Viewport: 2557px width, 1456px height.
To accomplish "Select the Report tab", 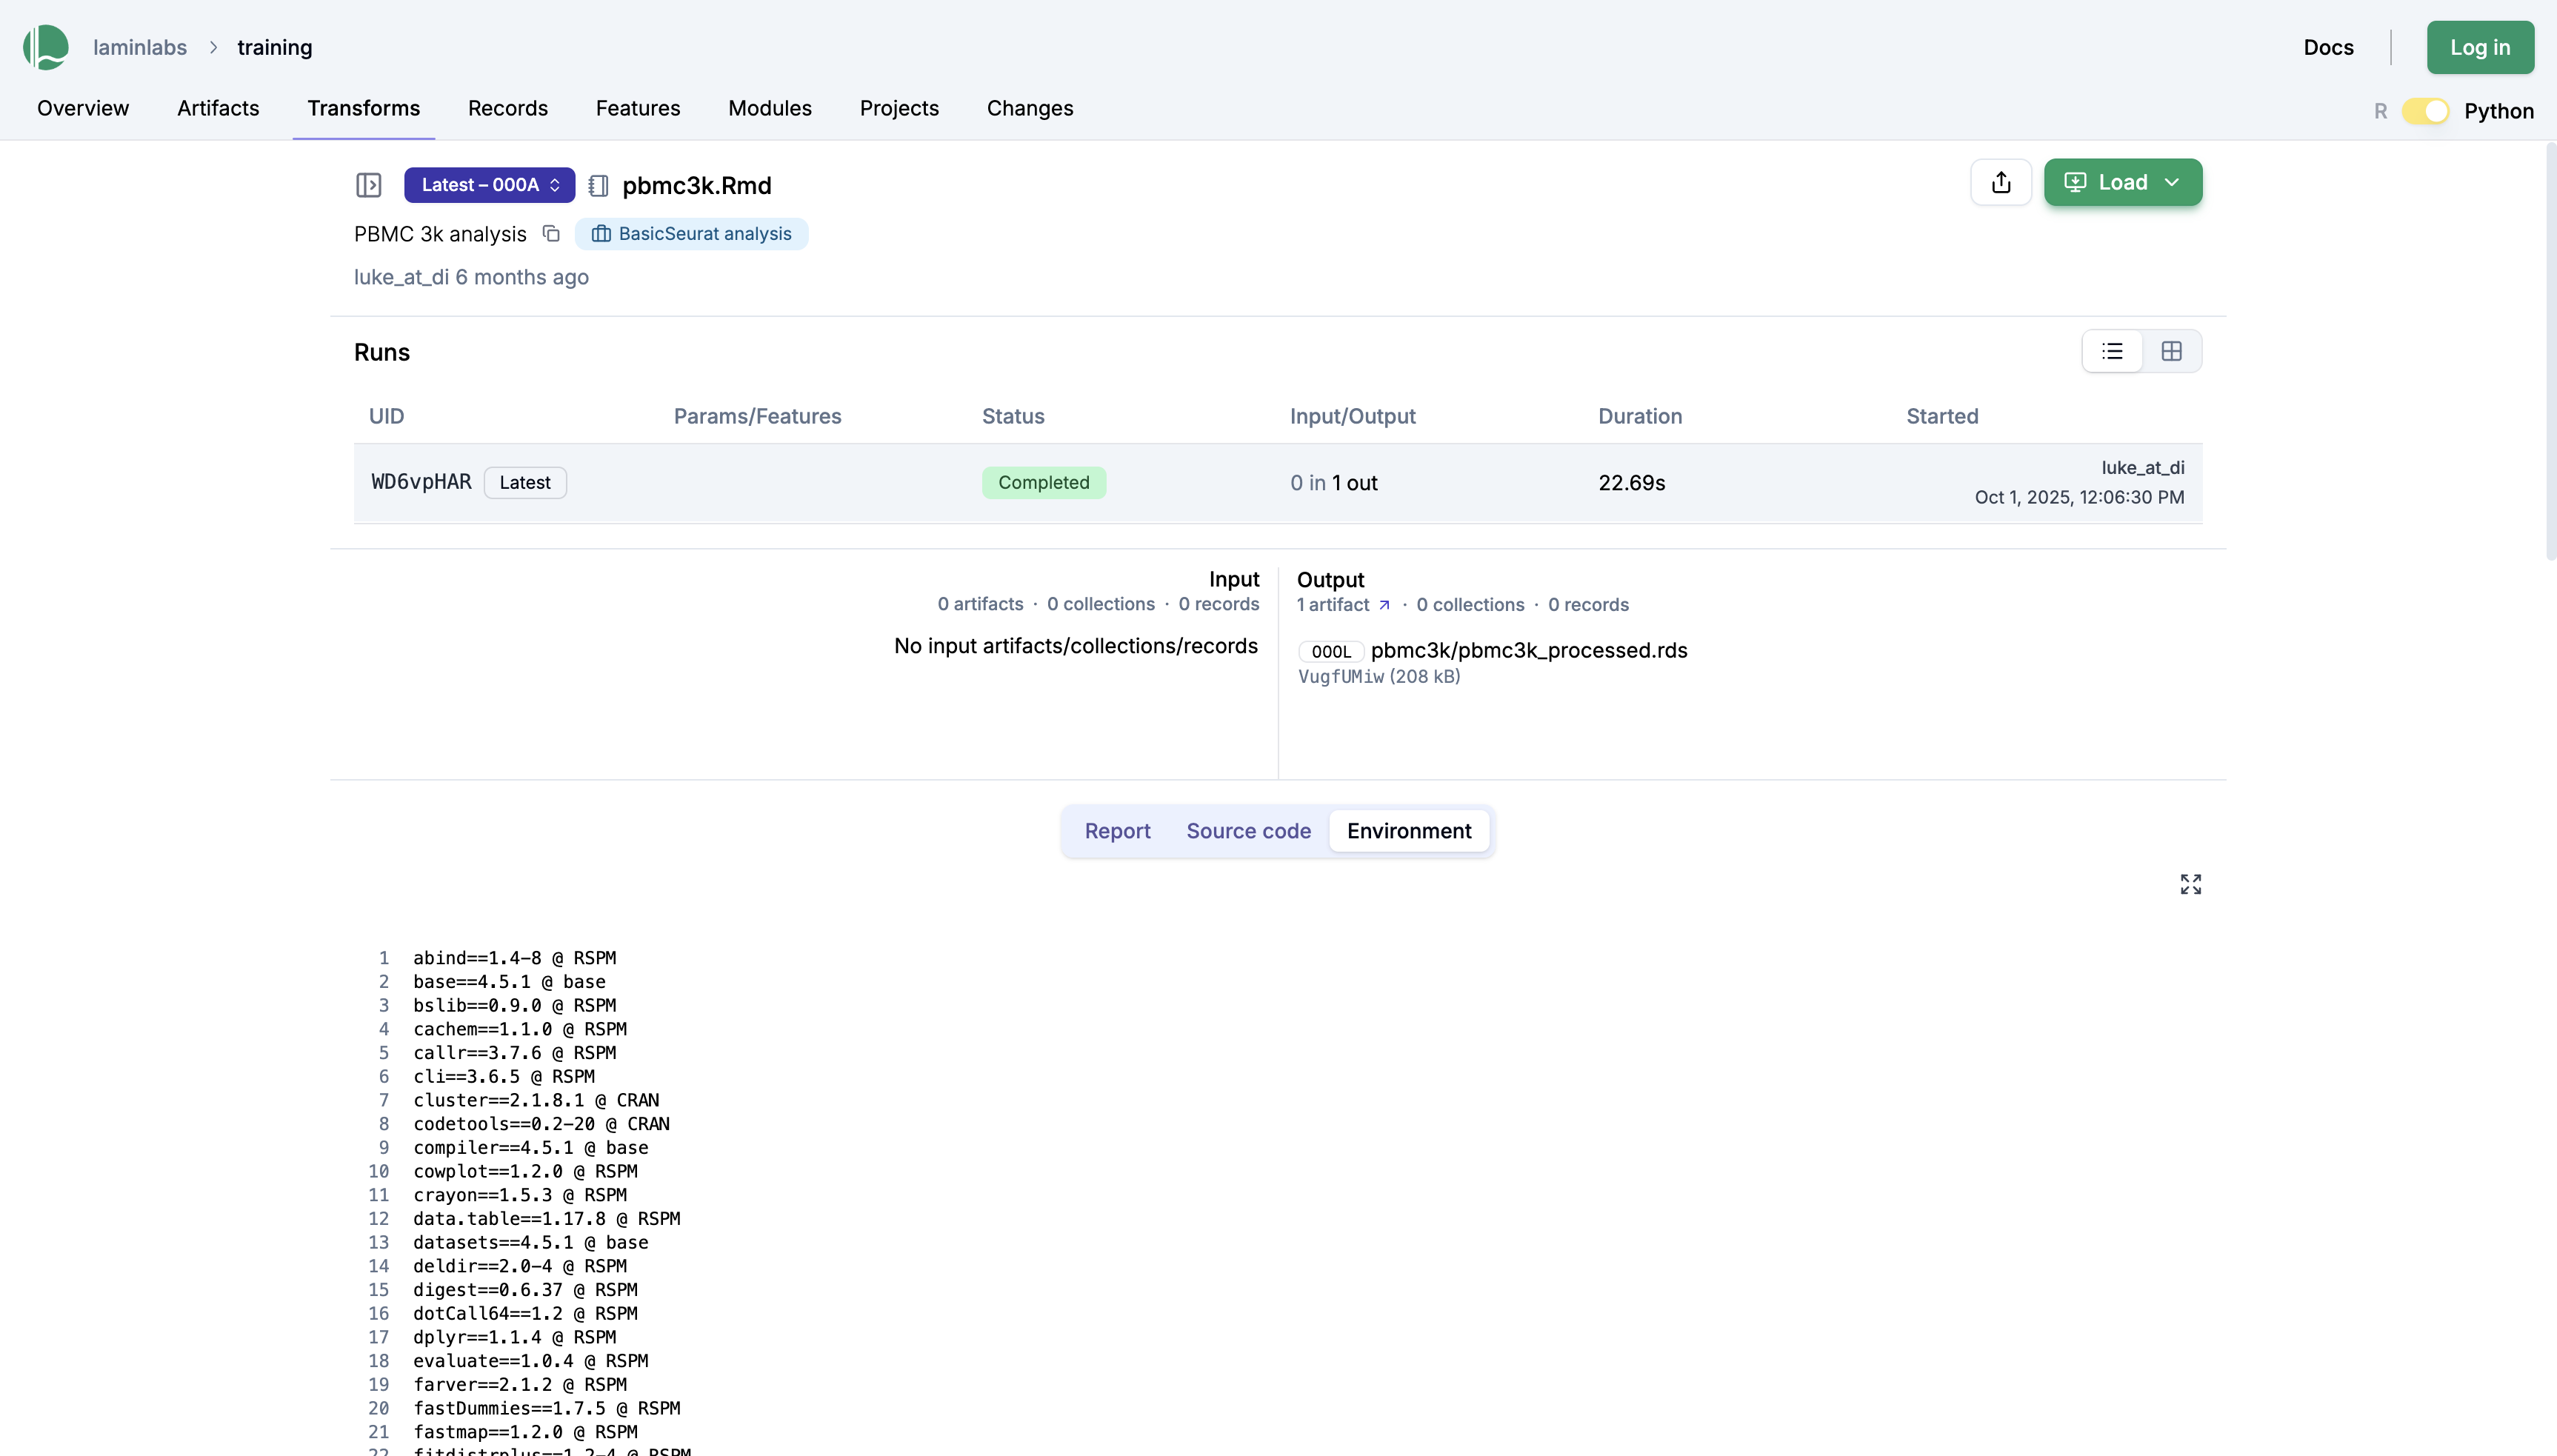I will tap(1117, 831).
